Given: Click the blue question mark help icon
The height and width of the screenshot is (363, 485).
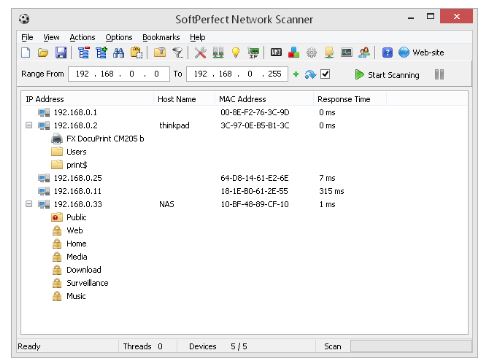Looking at the screenshot, I should [387, 53].
